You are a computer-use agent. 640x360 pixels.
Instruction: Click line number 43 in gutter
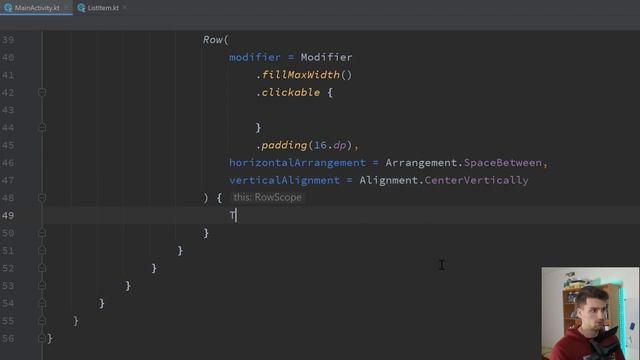point(8,110)
